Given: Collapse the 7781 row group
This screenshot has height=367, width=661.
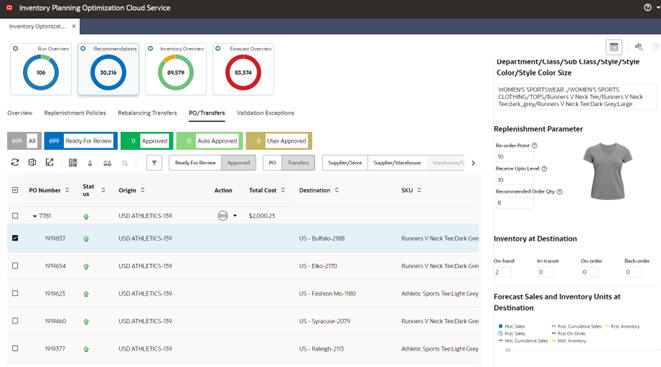Looking at the screenshot, I should point(35,216).
